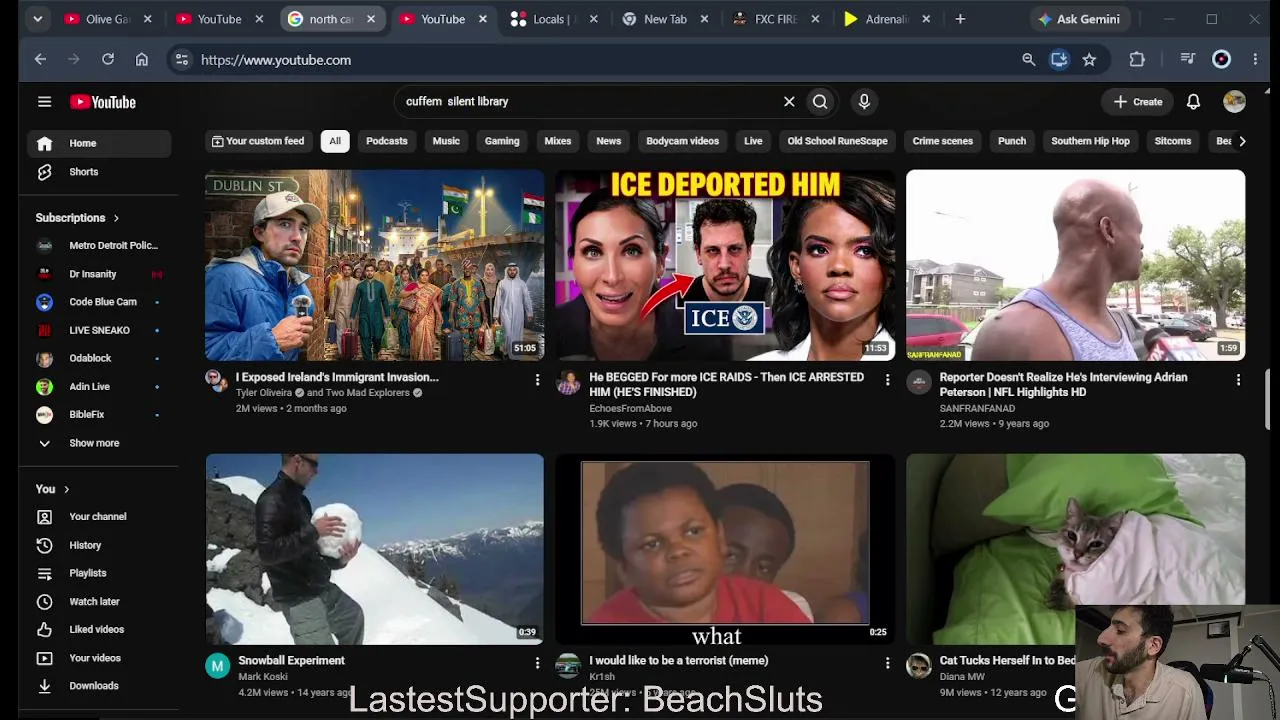1280x720 pixels.
Task: Open options for the terrorist meme video
Action: 887,663
